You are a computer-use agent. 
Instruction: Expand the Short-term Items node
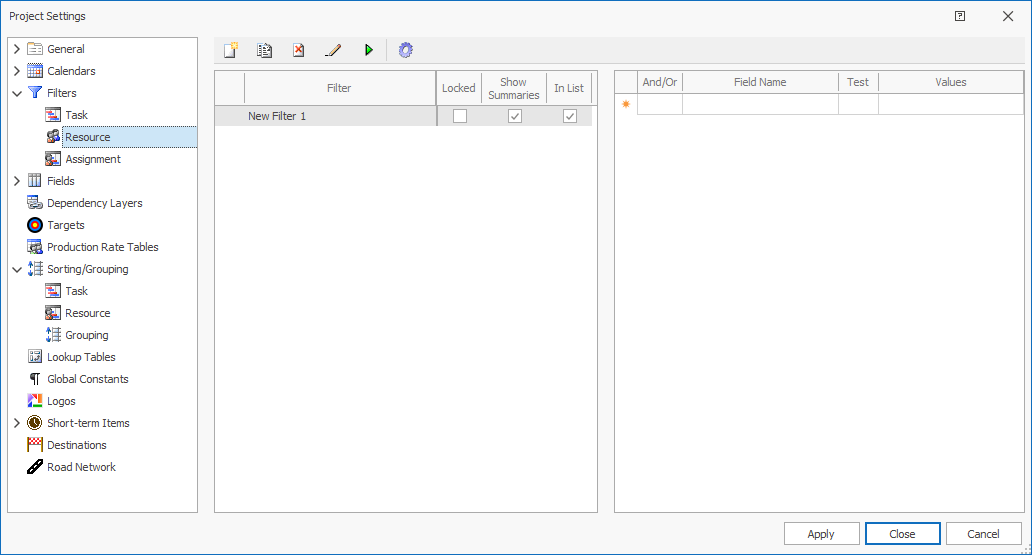pos(17,423)
